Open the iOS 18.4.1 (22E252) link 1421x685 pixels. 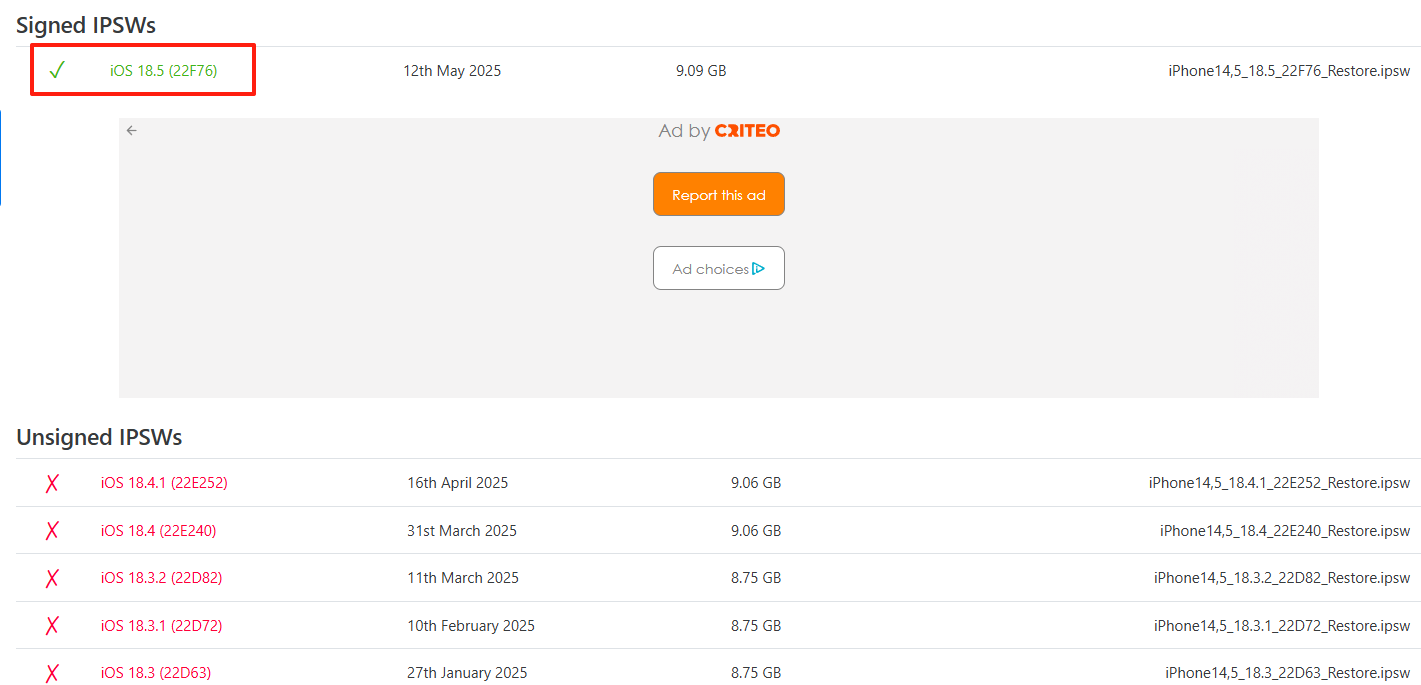click(x=164, y=483)
